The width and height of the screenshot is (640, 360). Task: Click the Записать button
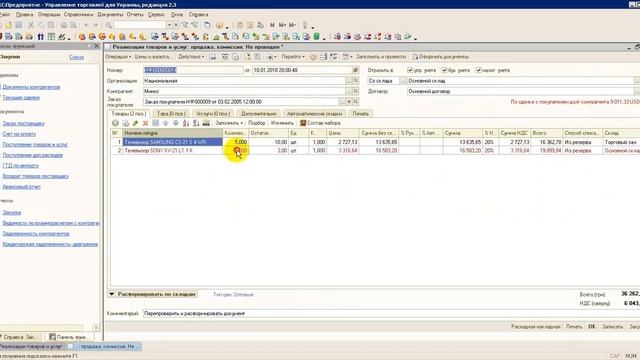pyautogui.click(x=613, y=327)
